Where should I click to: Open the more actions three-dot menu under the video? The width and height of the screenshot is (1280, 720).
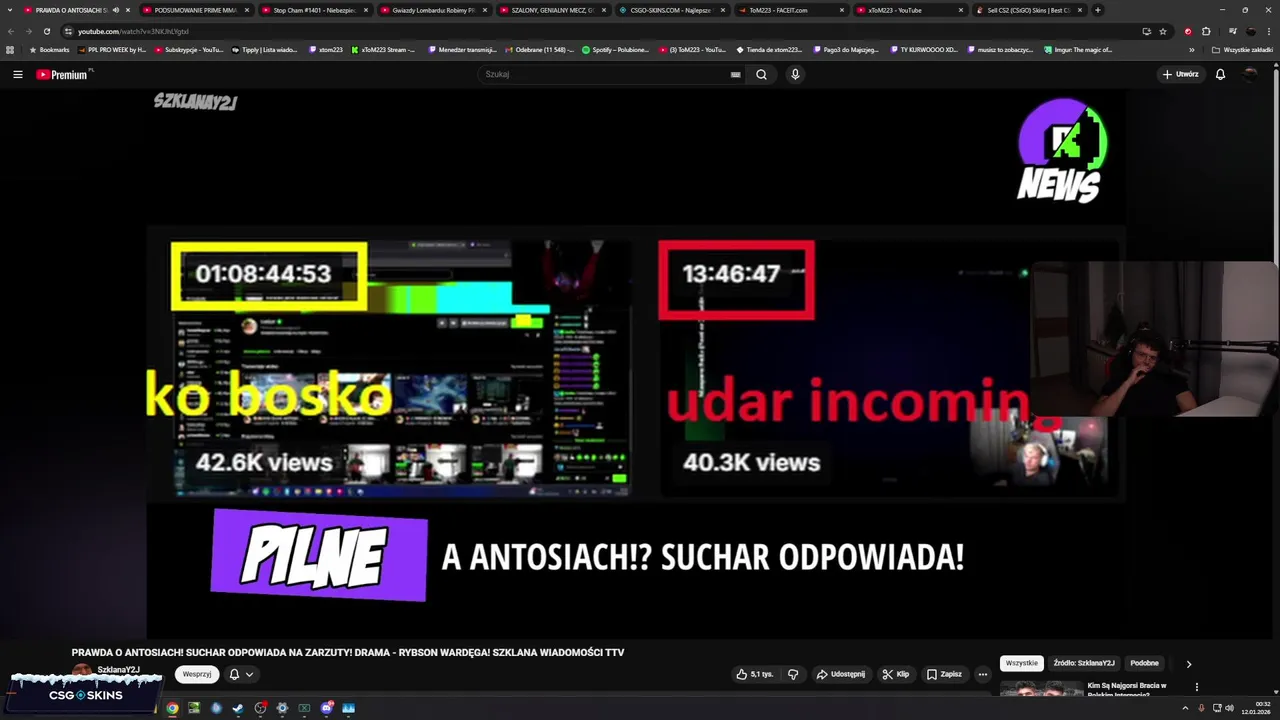(982, 674)
